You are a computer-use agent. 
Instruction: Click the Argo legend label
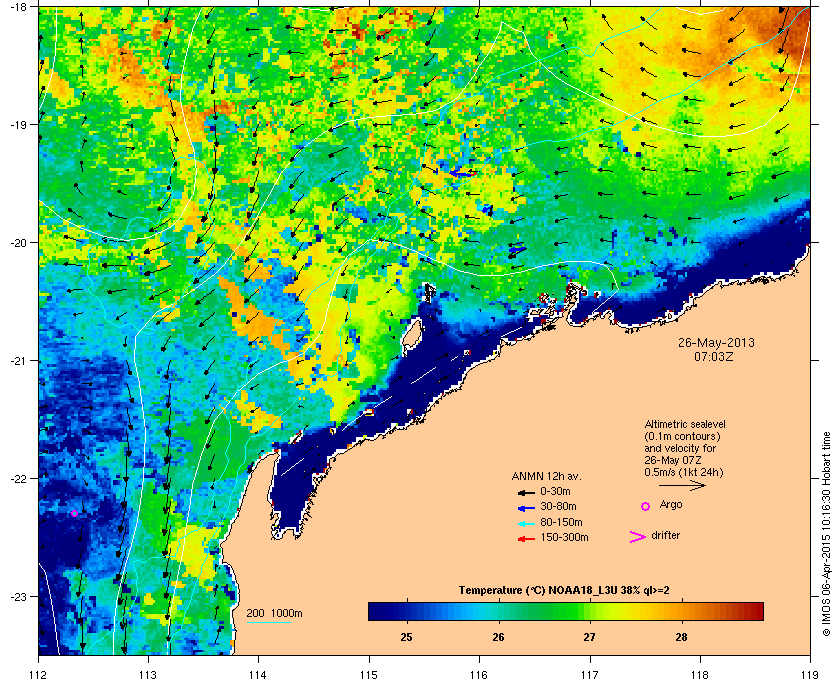point(671,505)
